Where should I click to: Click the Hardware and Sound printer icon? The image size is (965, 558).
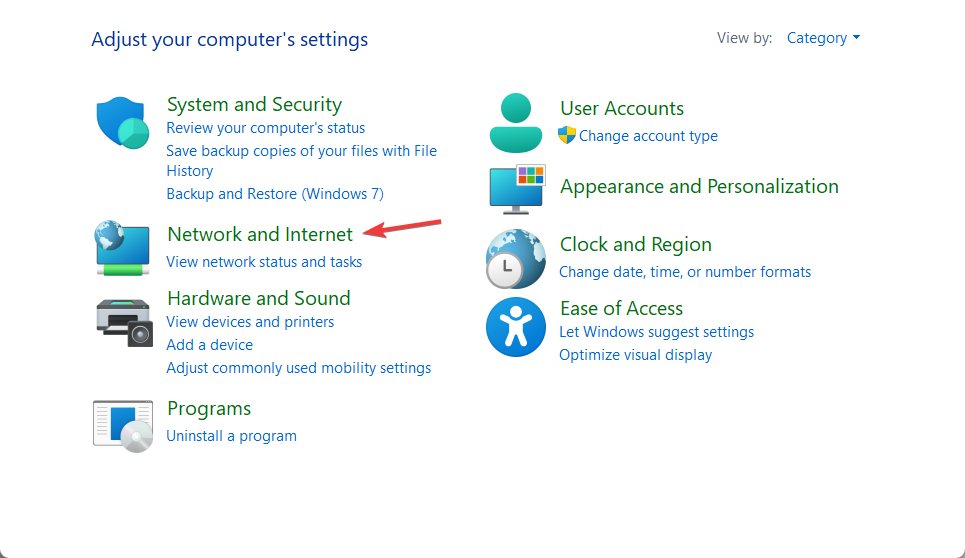(124, 322)
